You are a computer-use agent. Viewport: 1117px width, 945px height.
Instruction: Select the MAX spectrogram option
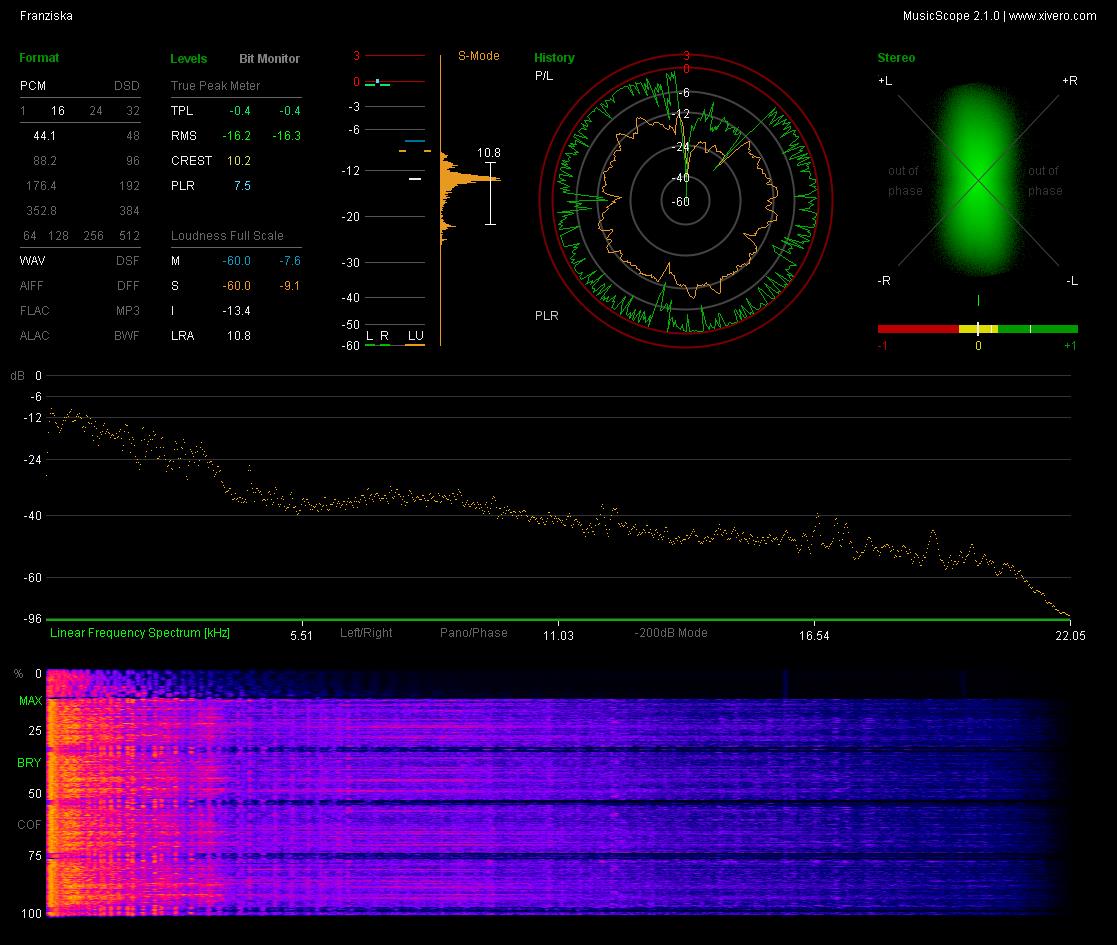point(31,701)
